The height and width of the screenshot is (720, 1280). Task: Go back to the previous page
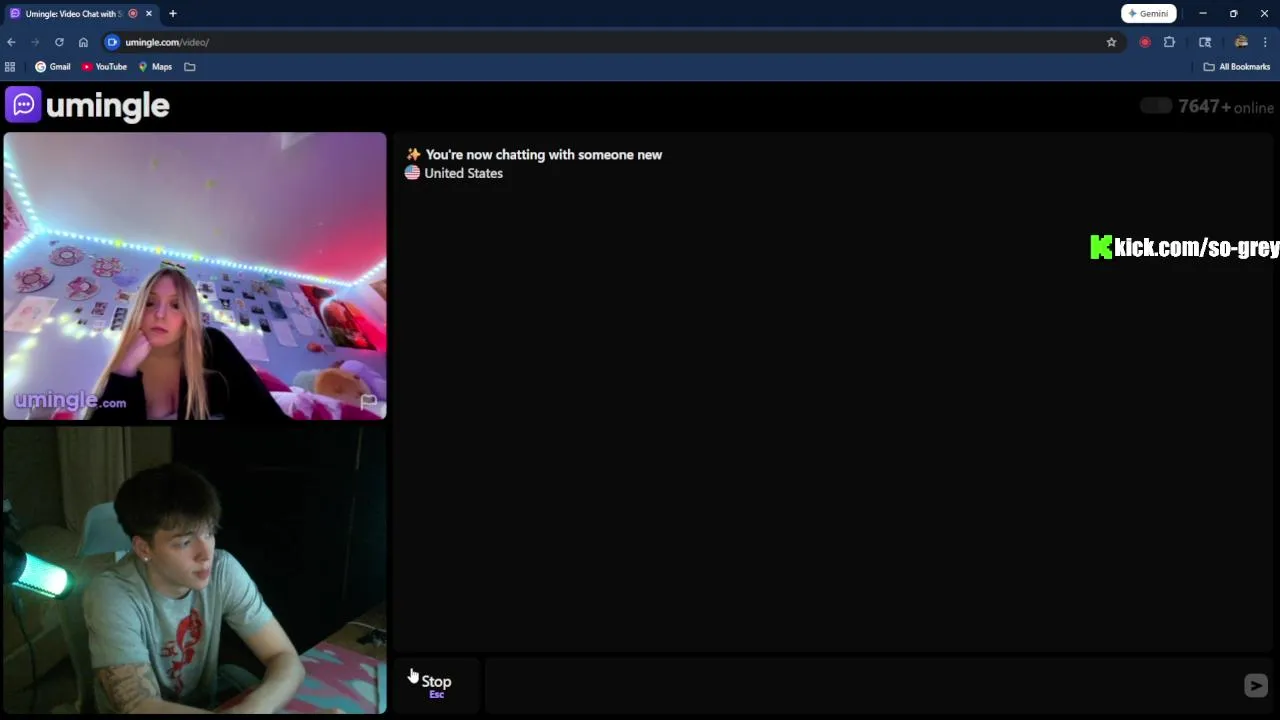click(11, 42)
